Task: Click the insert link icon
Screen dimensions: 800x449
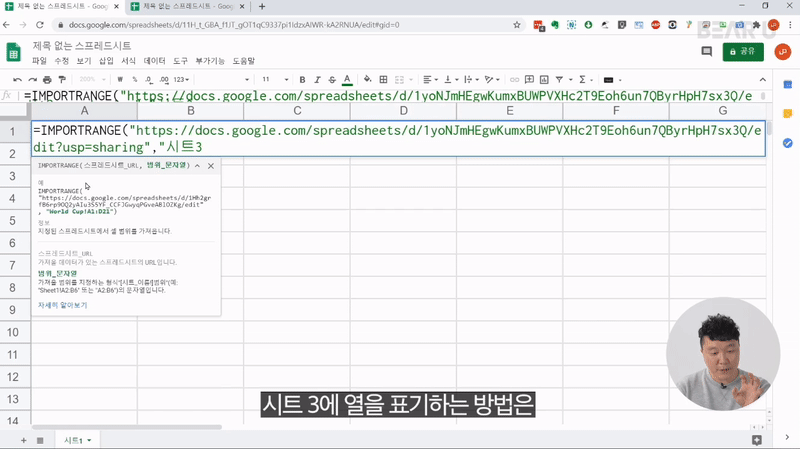Action: click(x=514, y=80)
